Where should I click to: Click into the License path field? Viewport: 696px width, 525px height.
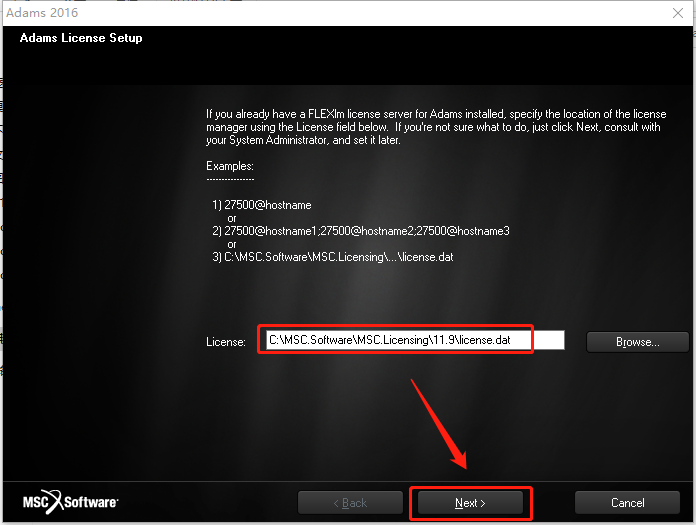[x=415, y=340]
